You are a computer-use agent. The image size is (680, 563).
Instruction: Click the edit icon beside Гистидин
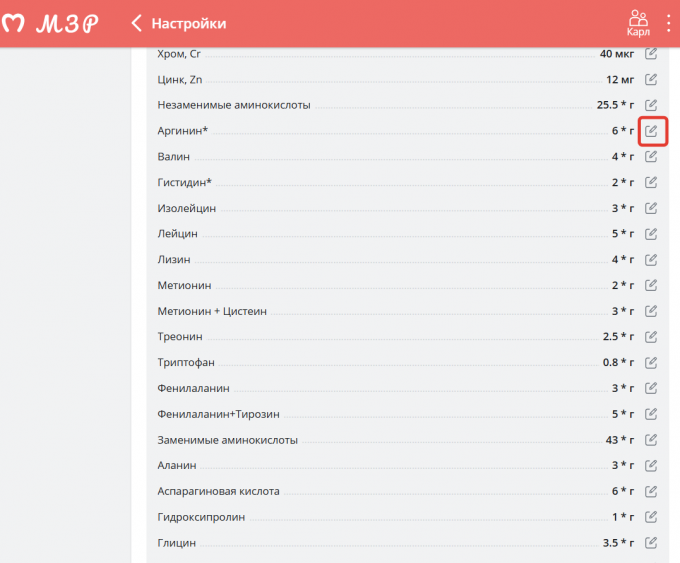point(651,183)
